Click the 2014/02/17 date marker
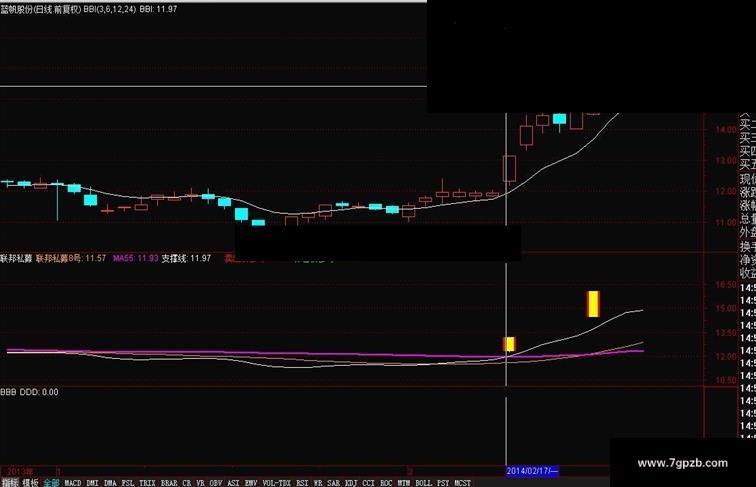Viewport: 756px width, 487px height. pos(532,471)
